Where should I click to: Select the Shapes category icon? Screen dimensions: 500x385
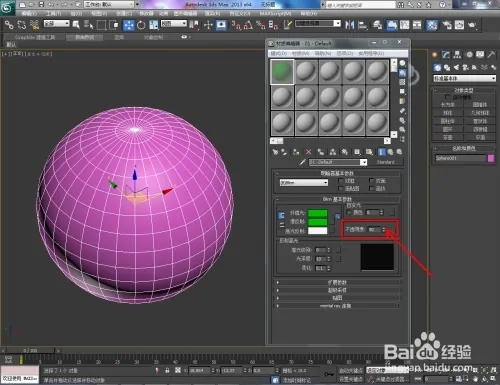click(447, 68)
